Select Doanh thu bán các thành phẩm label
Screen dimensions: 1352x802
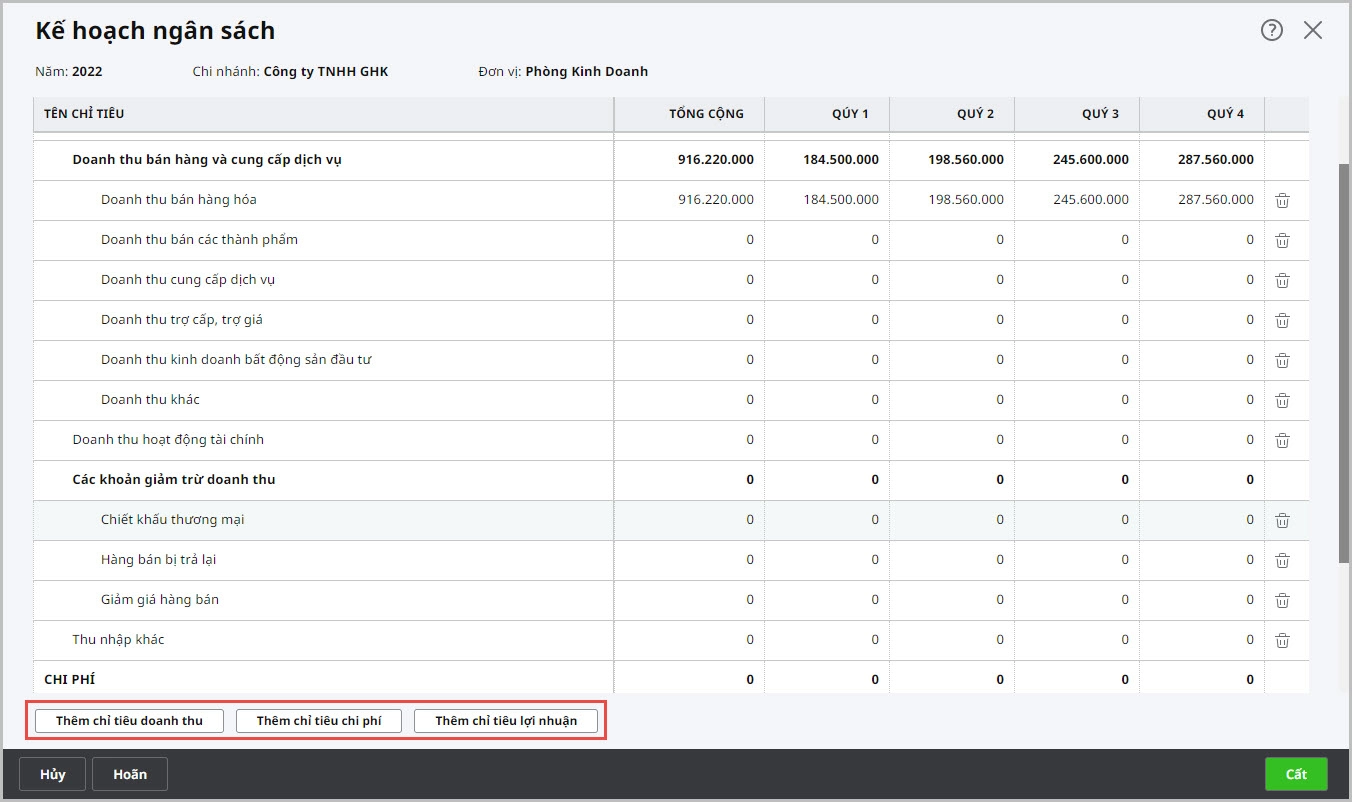199,240
